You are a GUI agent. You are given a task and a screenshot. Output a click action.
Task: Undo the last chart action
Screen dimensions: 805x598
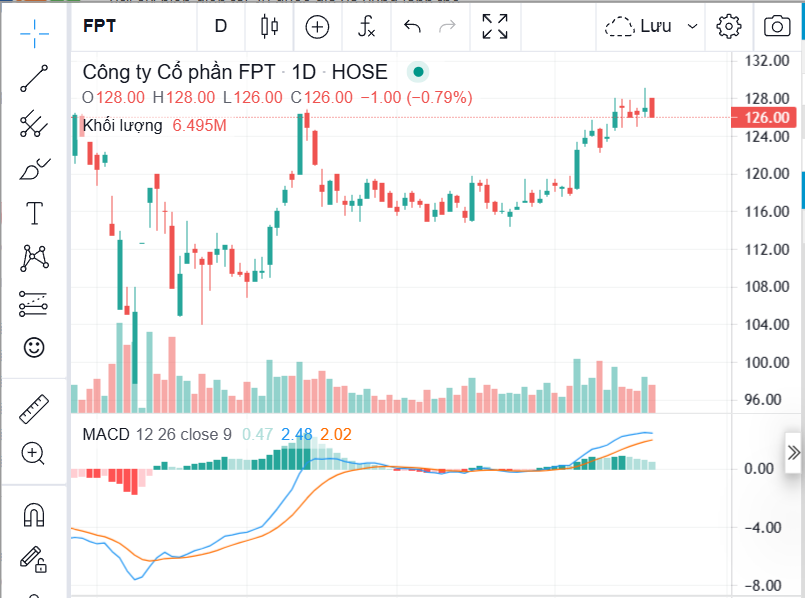(412, 26)
